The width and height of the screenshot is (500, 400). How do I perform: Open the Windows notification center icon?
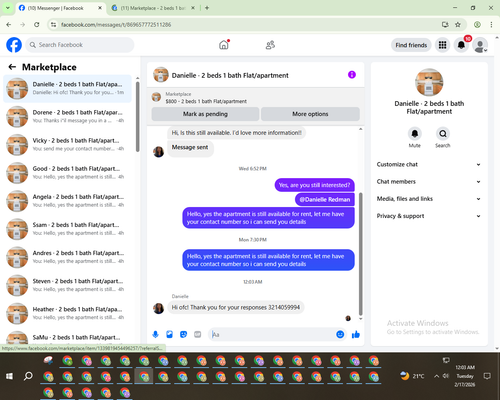[487, 376]
